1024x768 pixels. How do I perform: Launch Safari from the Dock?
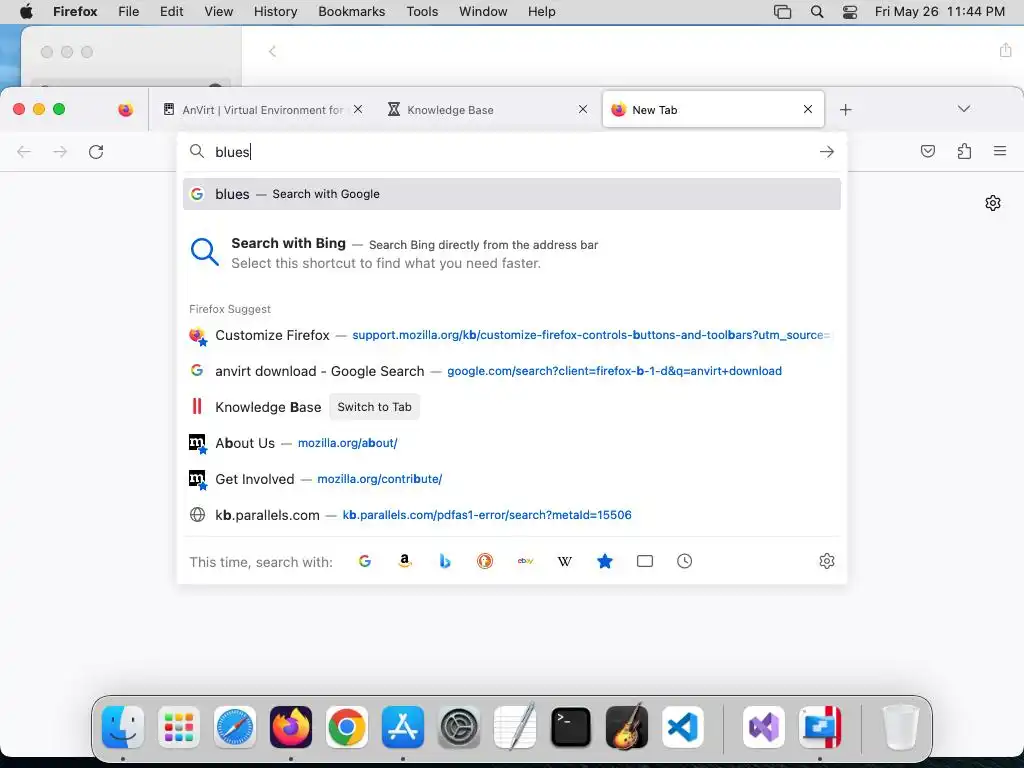click(x=235, y=727)
